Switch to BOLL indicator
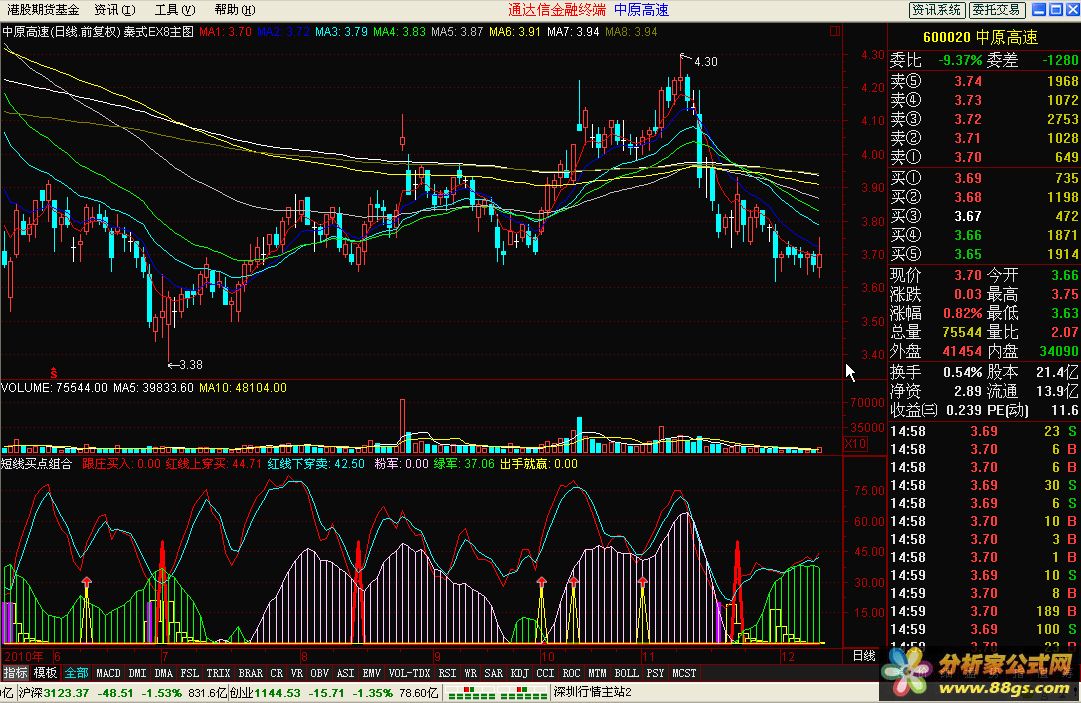 coord(627,673)
